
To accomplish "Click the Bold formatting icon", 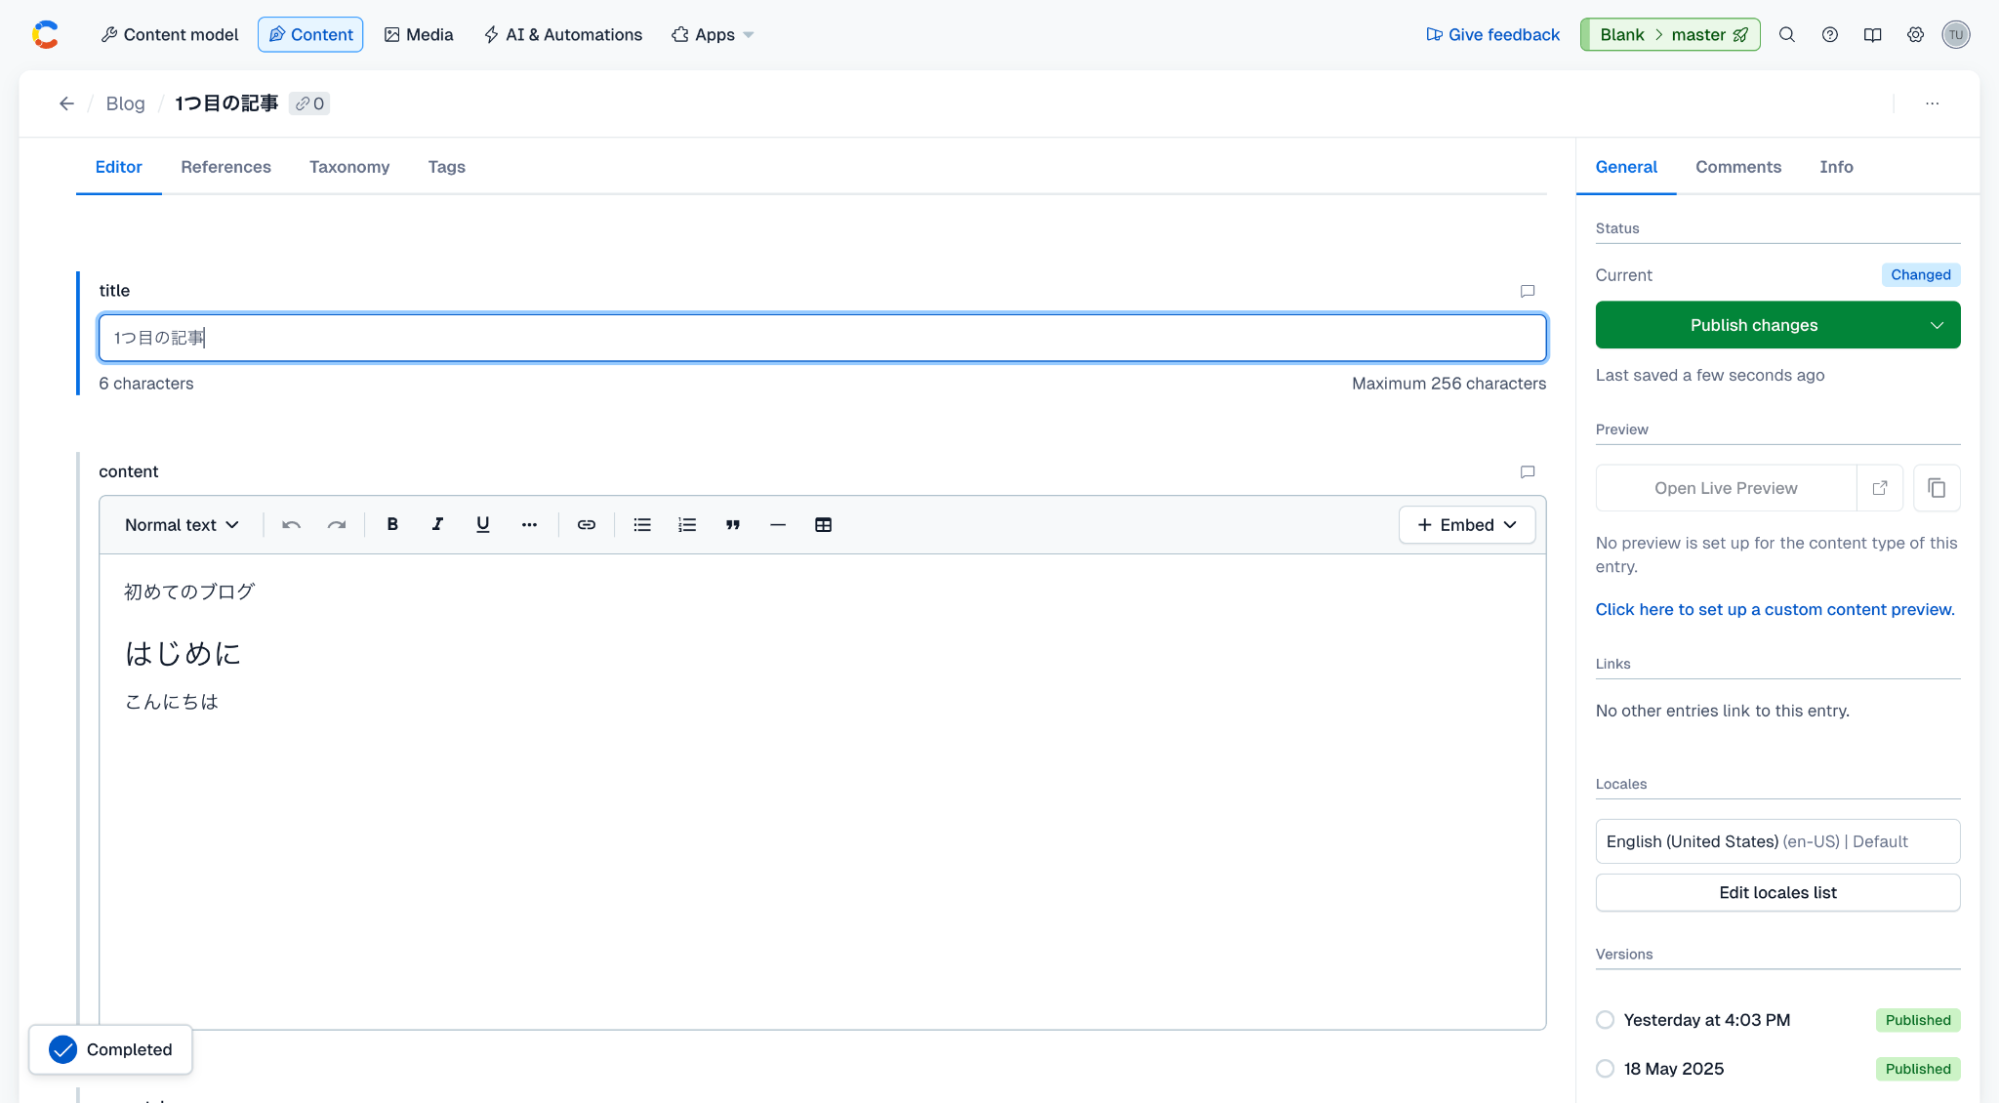I will pos(392,524).
